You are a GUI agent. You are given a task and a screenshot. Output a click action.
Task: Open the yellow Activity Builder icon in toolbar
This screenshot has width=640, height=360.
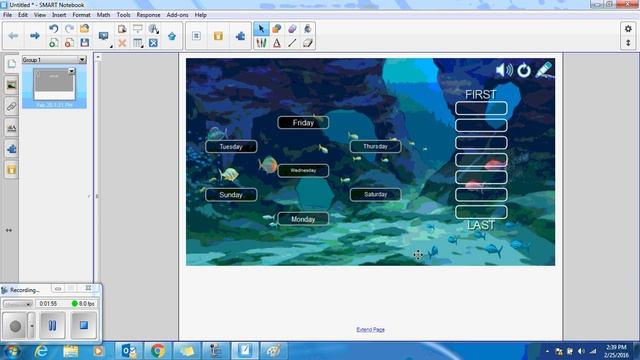[x=218, y=36]
